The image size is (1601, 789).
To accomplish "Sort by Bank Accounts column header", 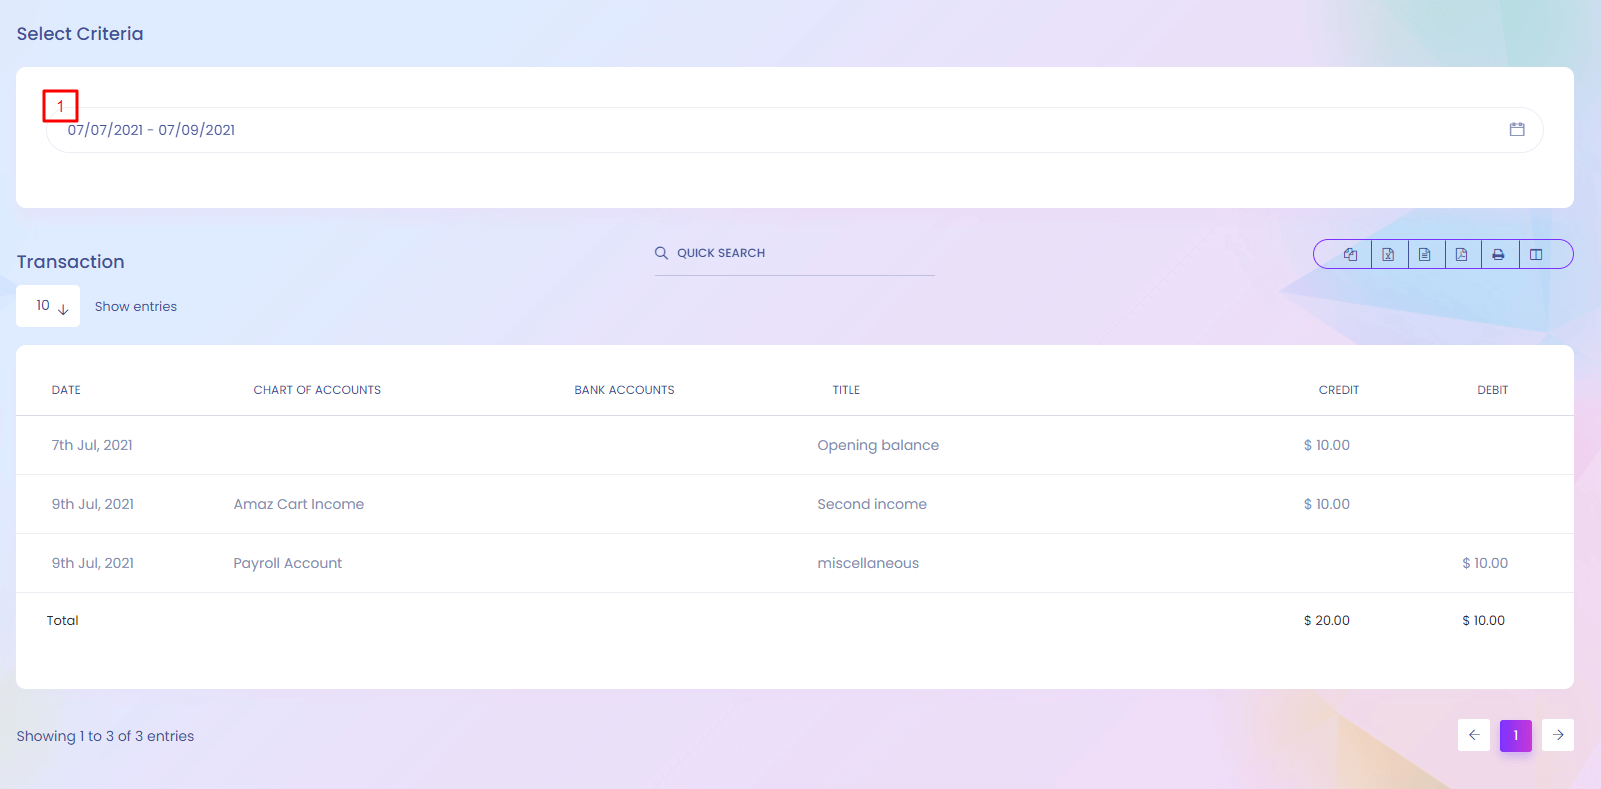I will tap(624, 390).
